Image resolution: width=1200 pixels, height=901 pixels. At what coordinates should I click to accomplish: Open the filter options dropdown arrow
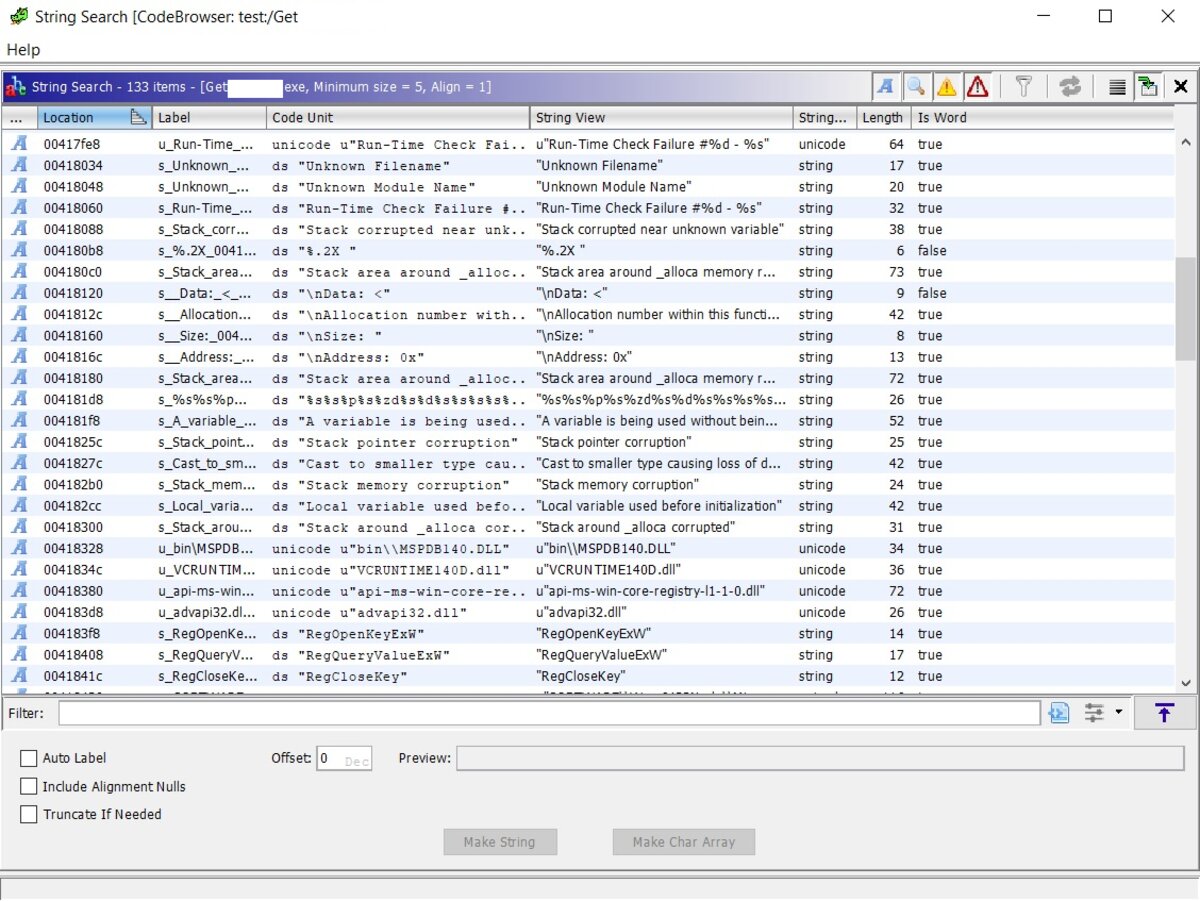coord(1118,713)
